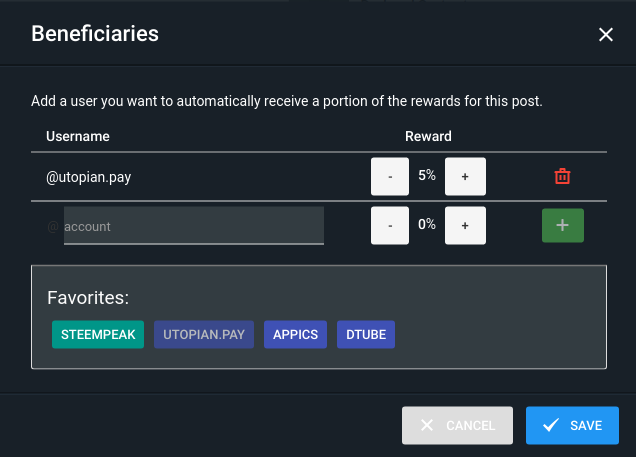The image size is (636, 457).
Task: Click the green add beneficiary plus button
Action: [x=562, y=225]
